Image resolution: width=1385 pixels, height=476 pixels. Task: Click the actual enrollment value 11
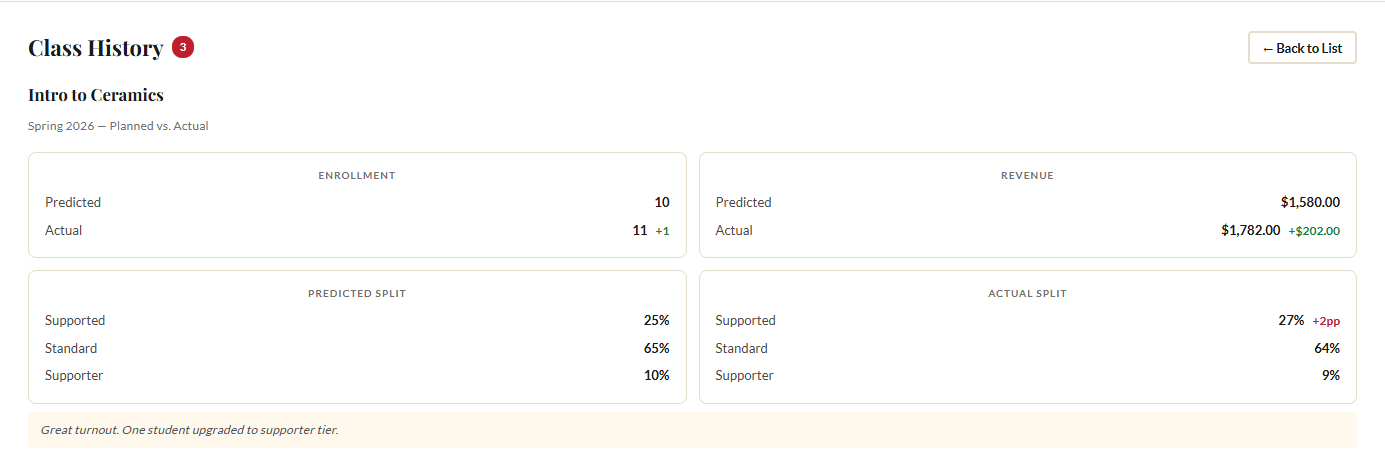coord(640,231)
